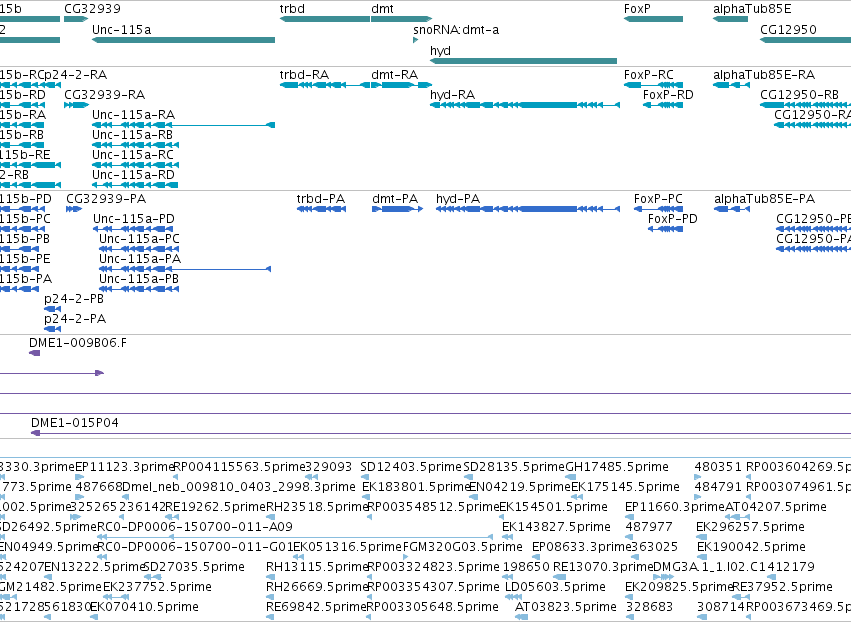Click EST EK209825.5prime

coord(679,587)
